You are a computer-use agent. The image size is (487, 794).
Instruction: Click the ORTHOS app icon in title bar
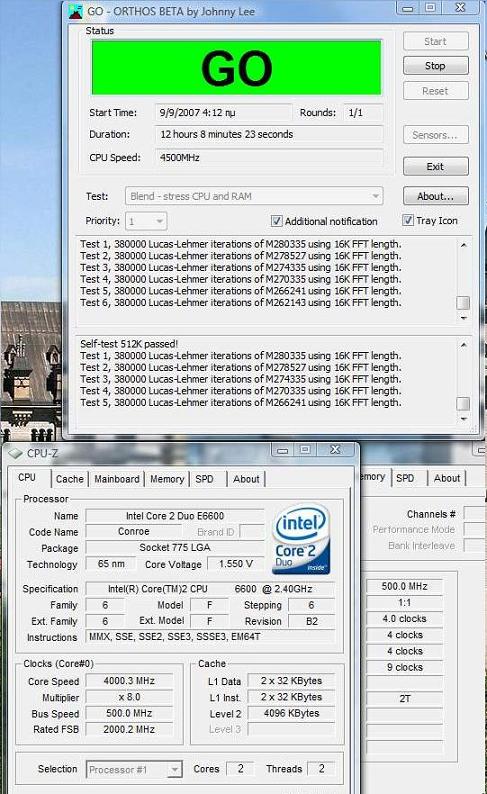point(75,11)
